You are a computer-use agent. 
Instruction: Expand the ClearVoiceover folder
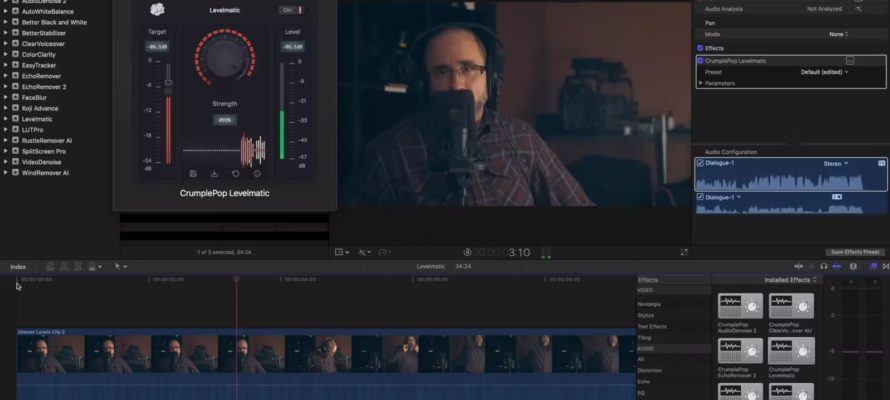[6, 44]
